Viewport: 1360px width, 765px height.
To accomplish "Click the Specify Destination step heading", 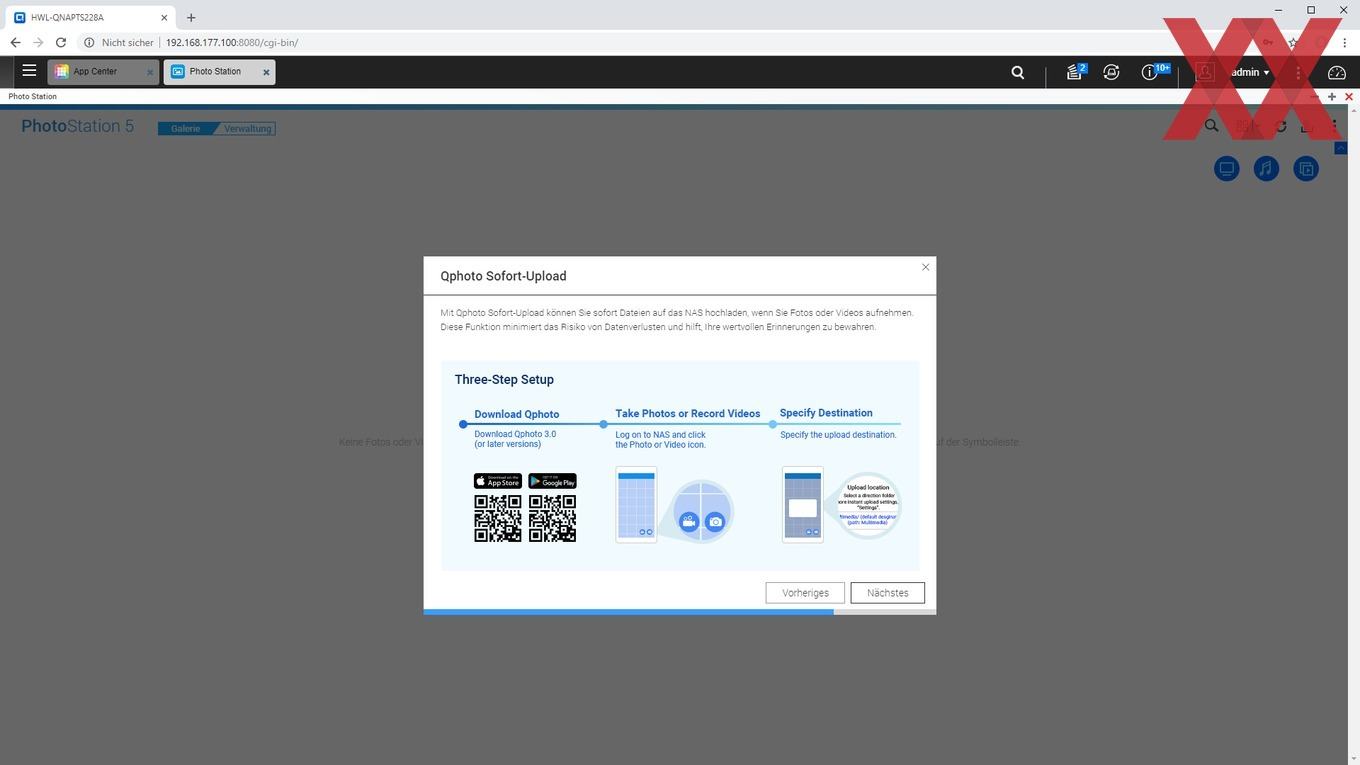I will click(826, 413).
